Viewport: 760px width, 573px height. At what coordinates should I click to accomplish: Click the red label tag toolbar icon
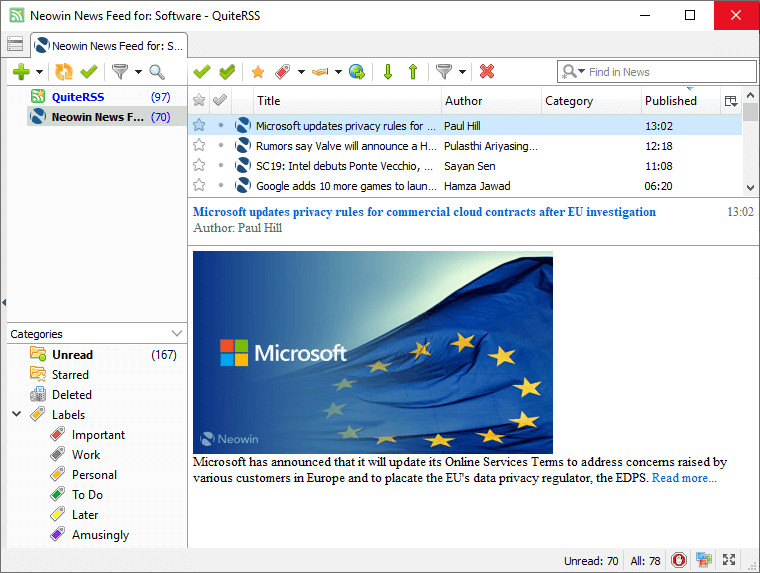click(x=283, y=72)
